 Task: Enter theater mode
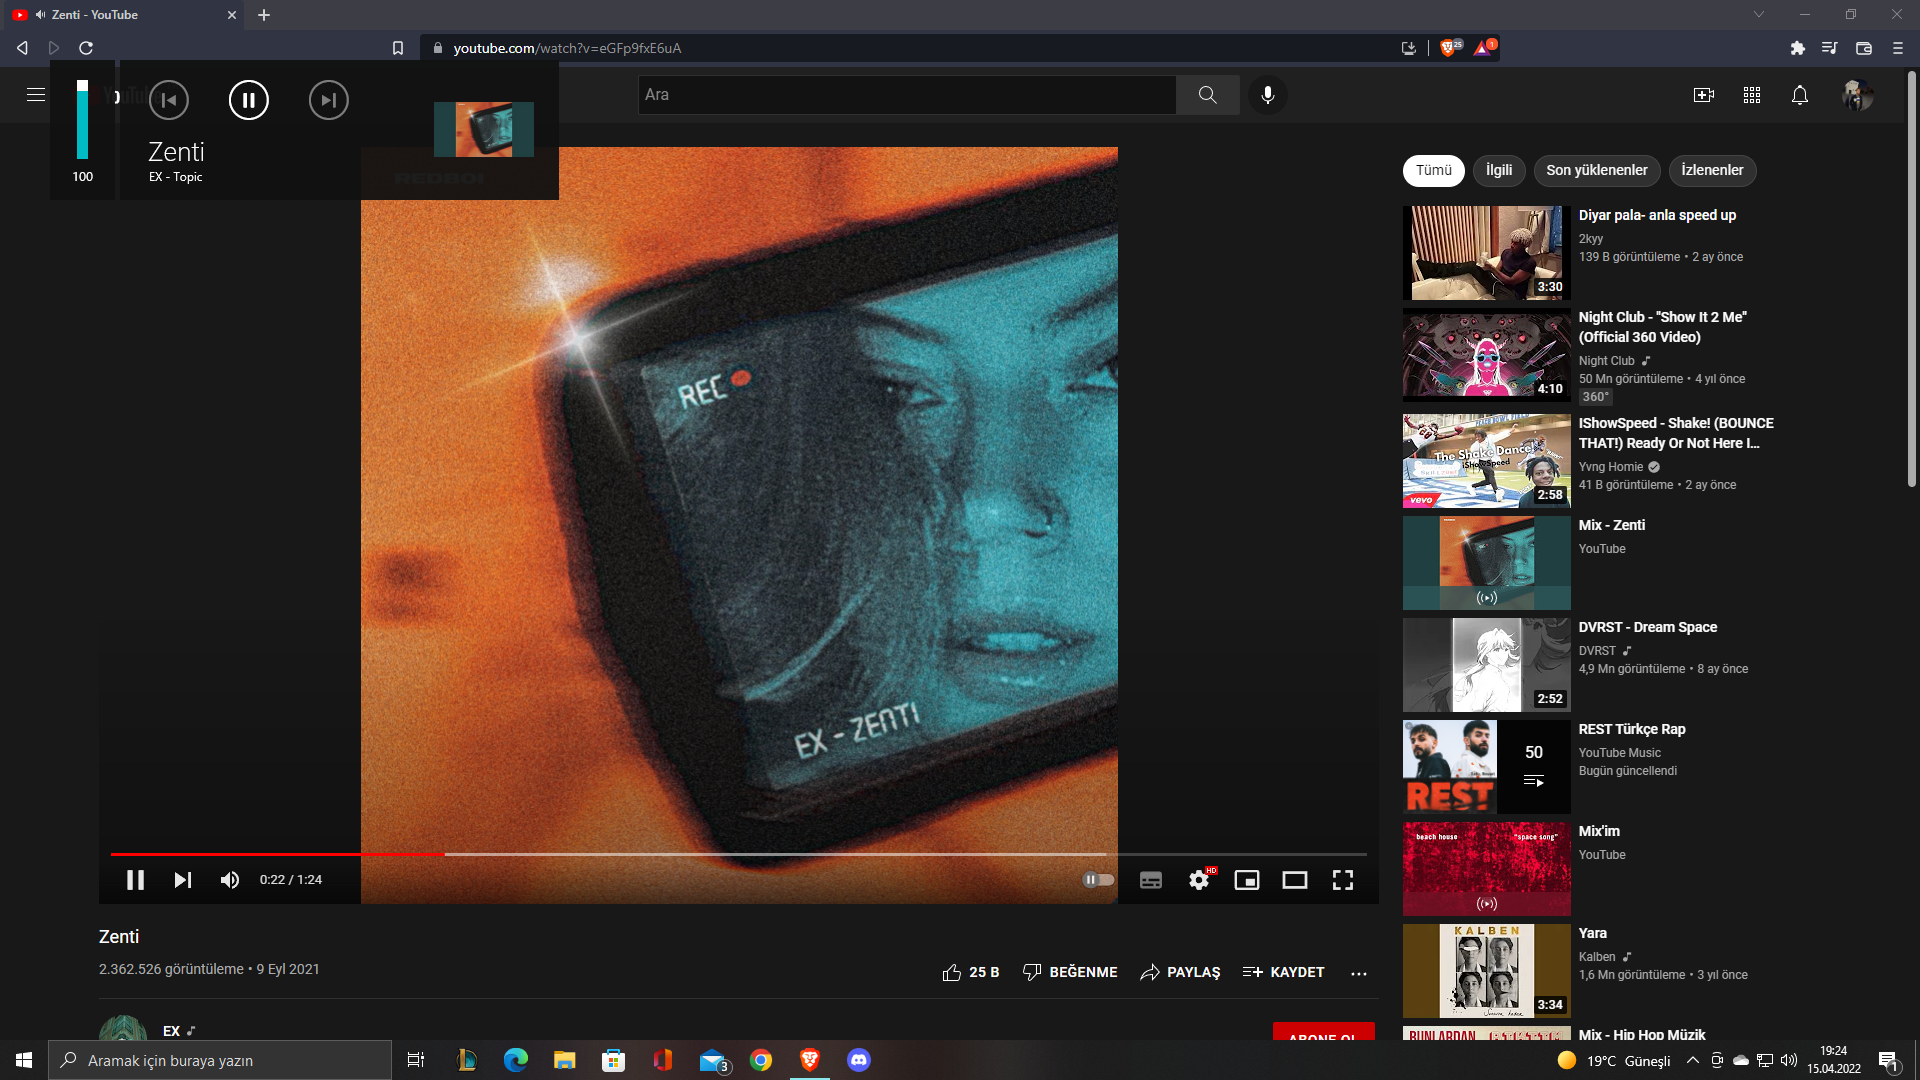click(x=1295, y=880)
